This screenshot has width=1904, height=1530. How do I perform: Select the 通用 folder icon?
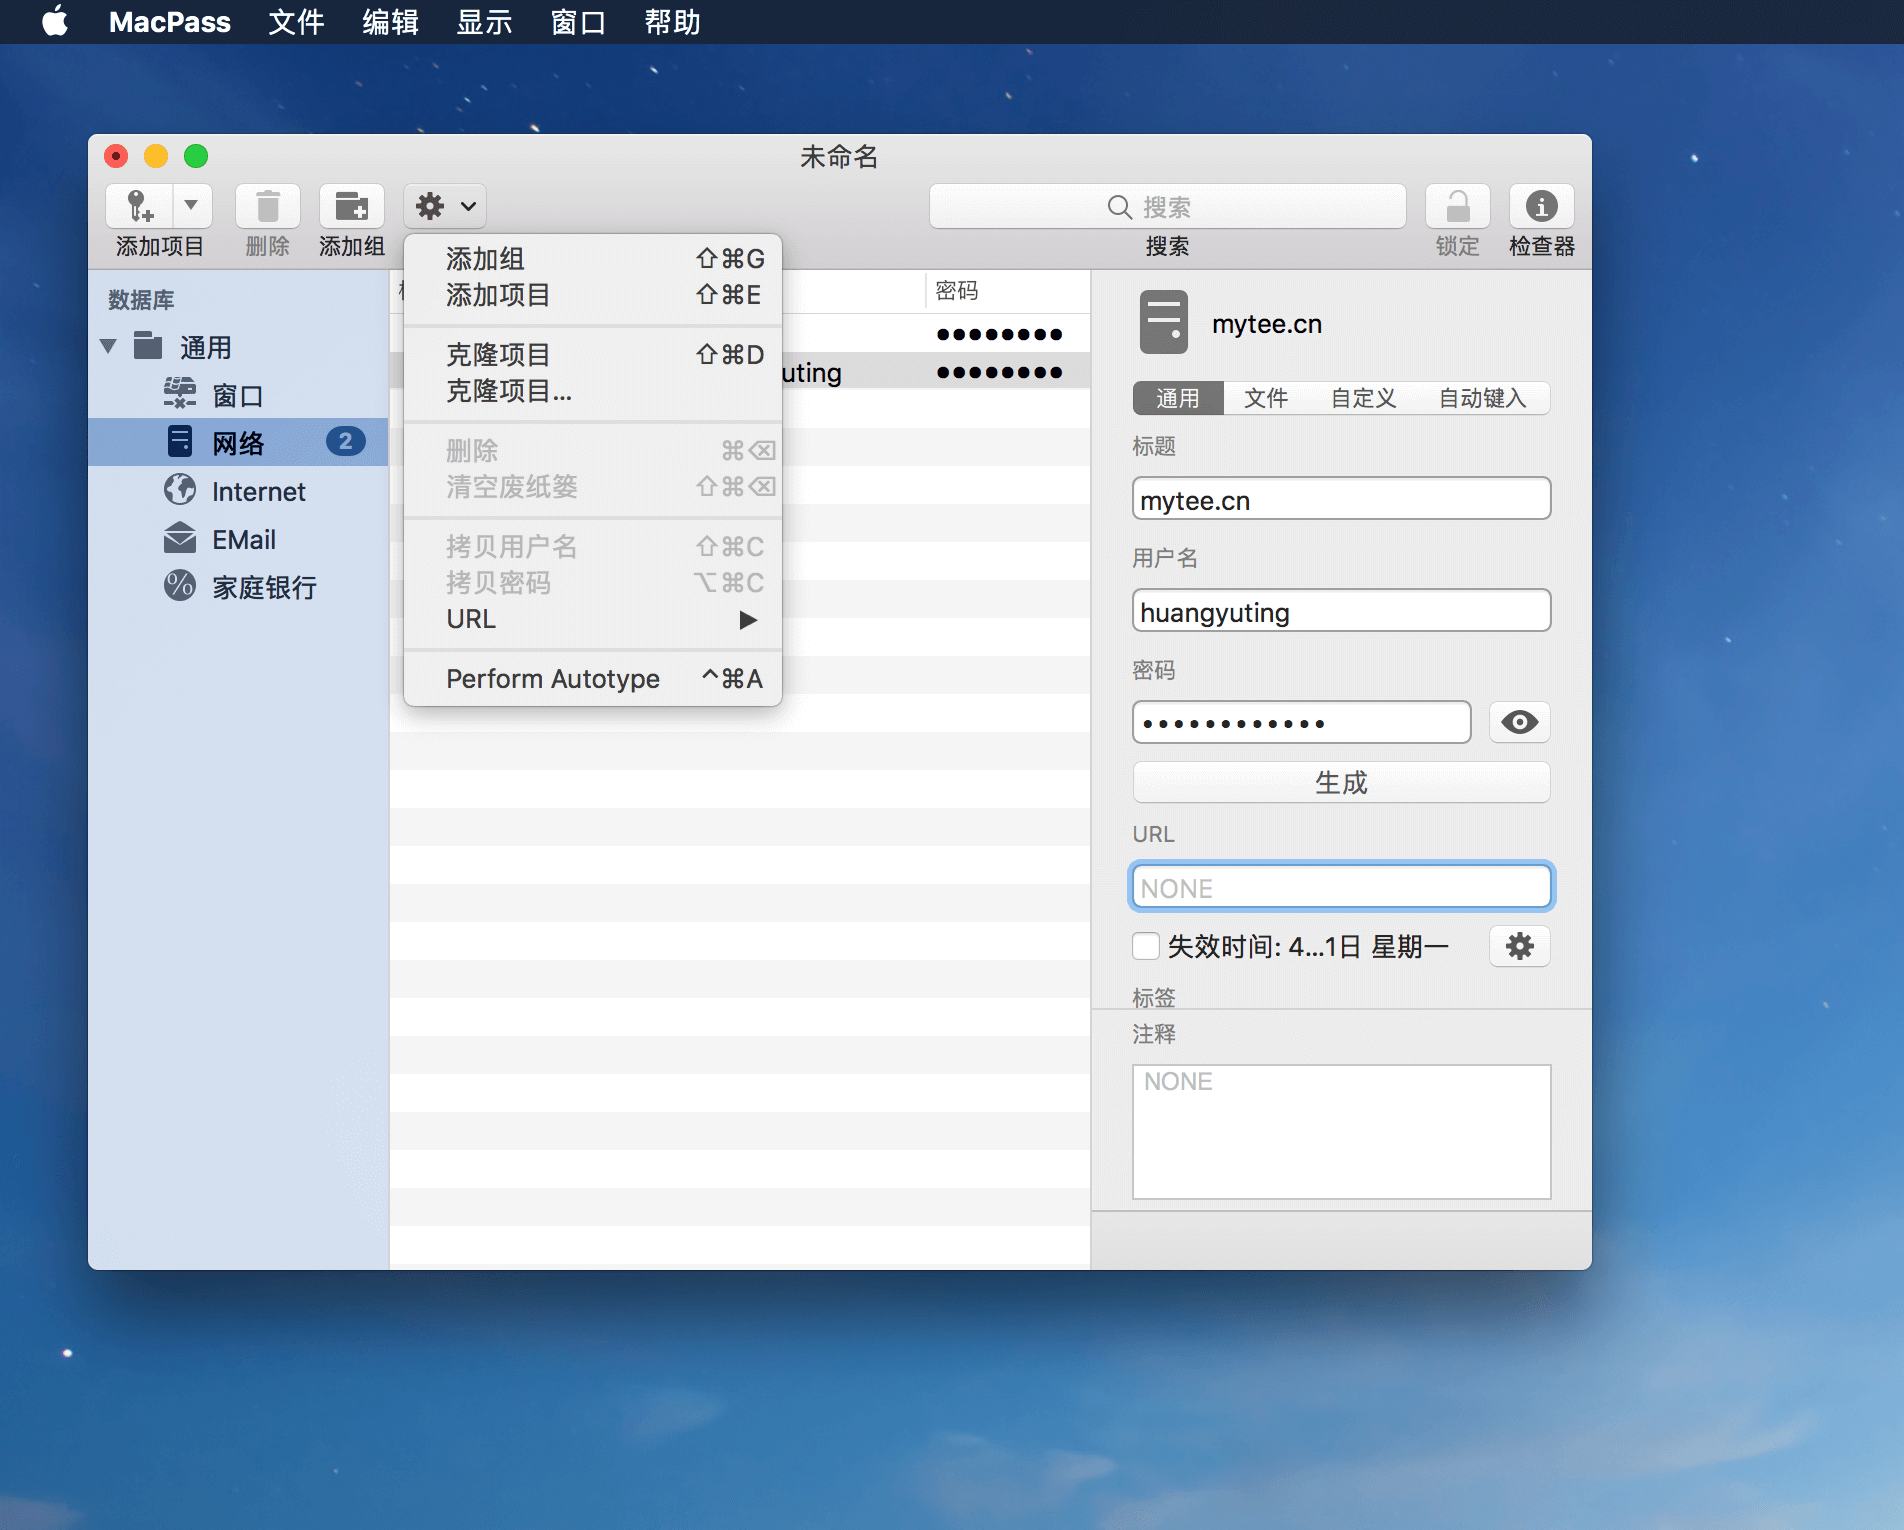pos(148,346)
